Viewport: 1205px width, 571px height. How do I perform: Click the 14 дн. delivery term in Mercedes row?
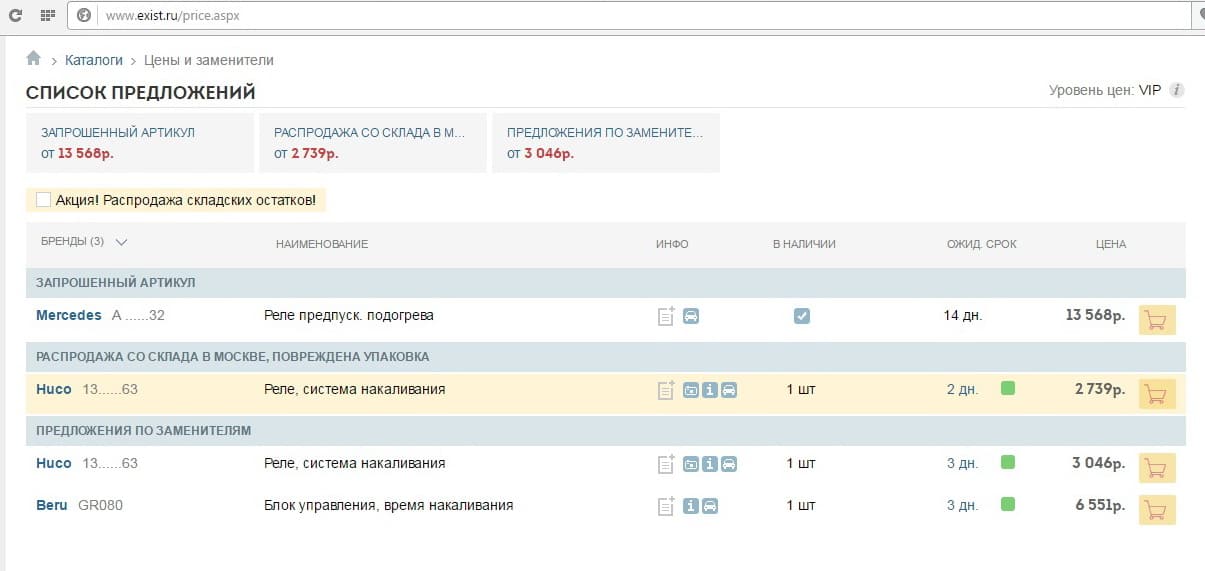[963, 315]
